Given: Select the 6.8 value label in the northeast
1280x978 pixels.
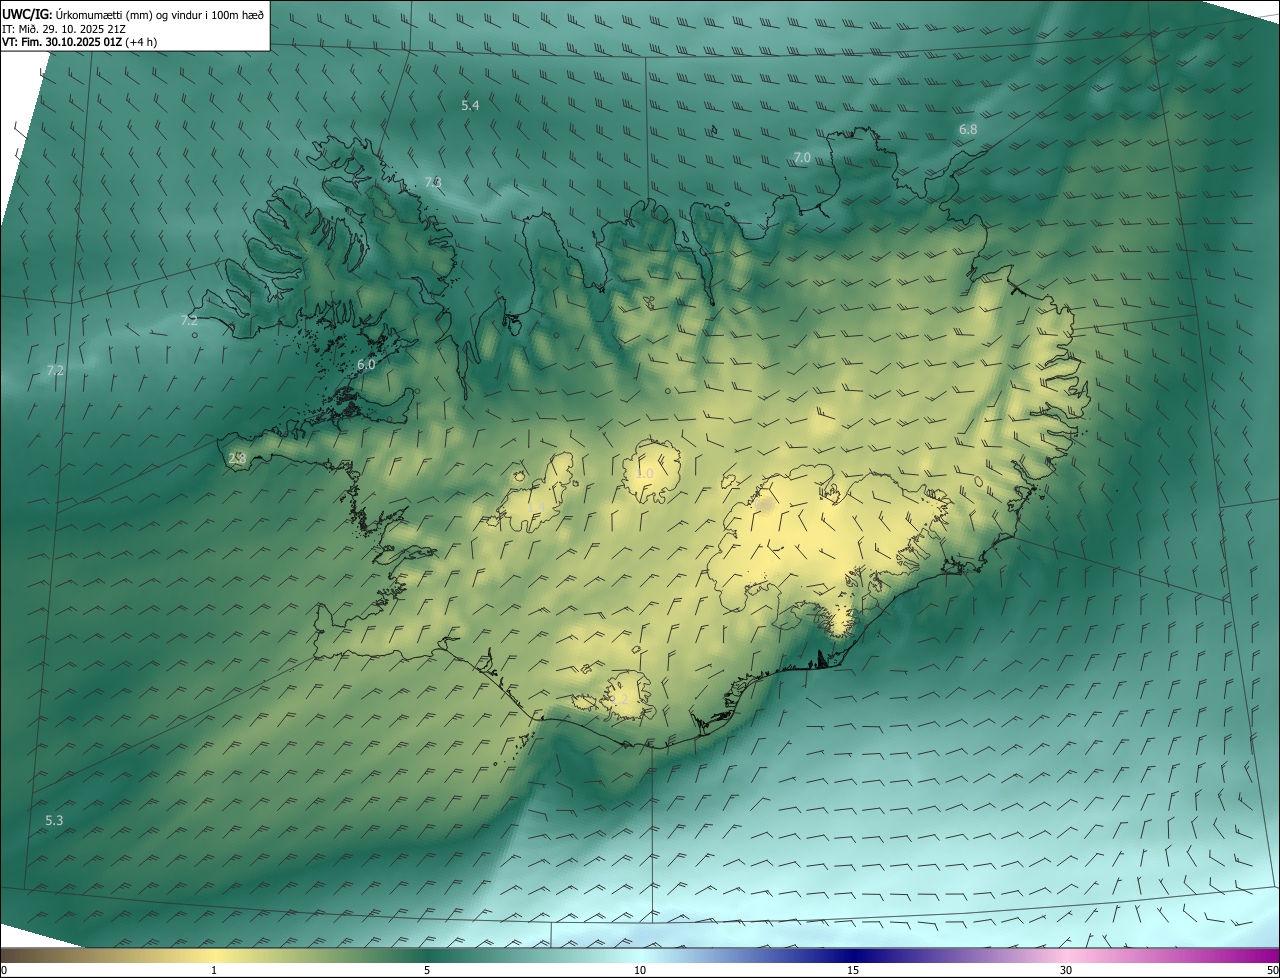Looking at the screenshot, I should pos(967,130).
